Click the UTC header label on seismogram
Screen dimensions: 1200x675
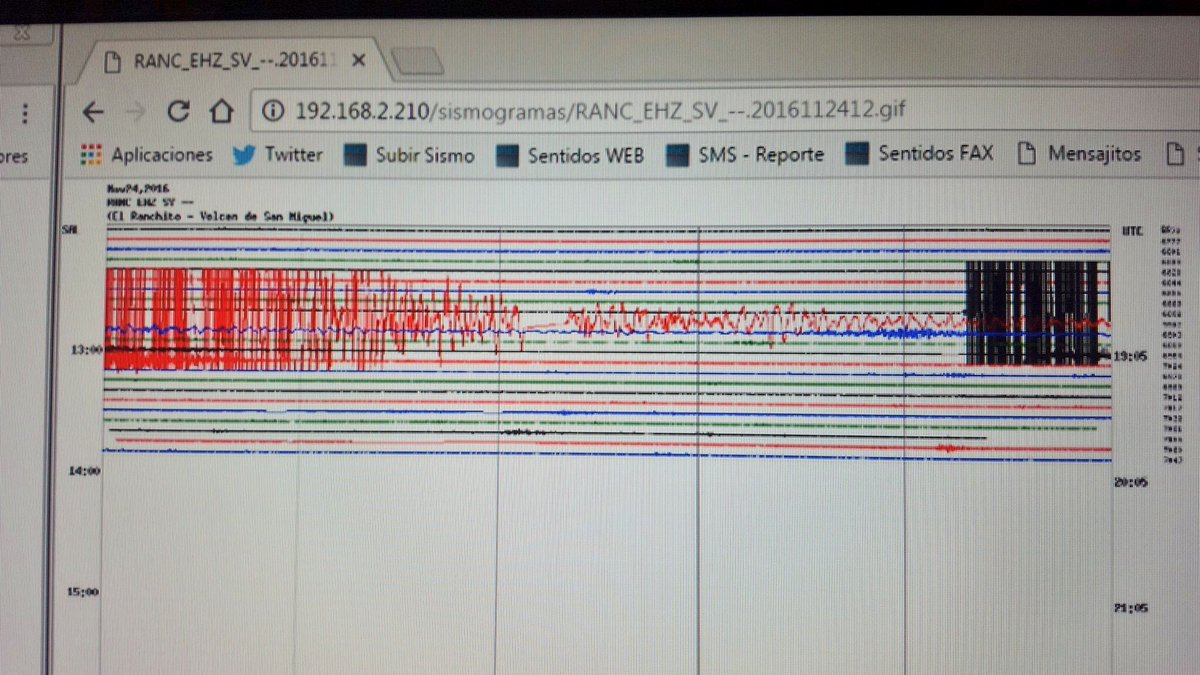pyautogui.click(x=1131, y=231)
